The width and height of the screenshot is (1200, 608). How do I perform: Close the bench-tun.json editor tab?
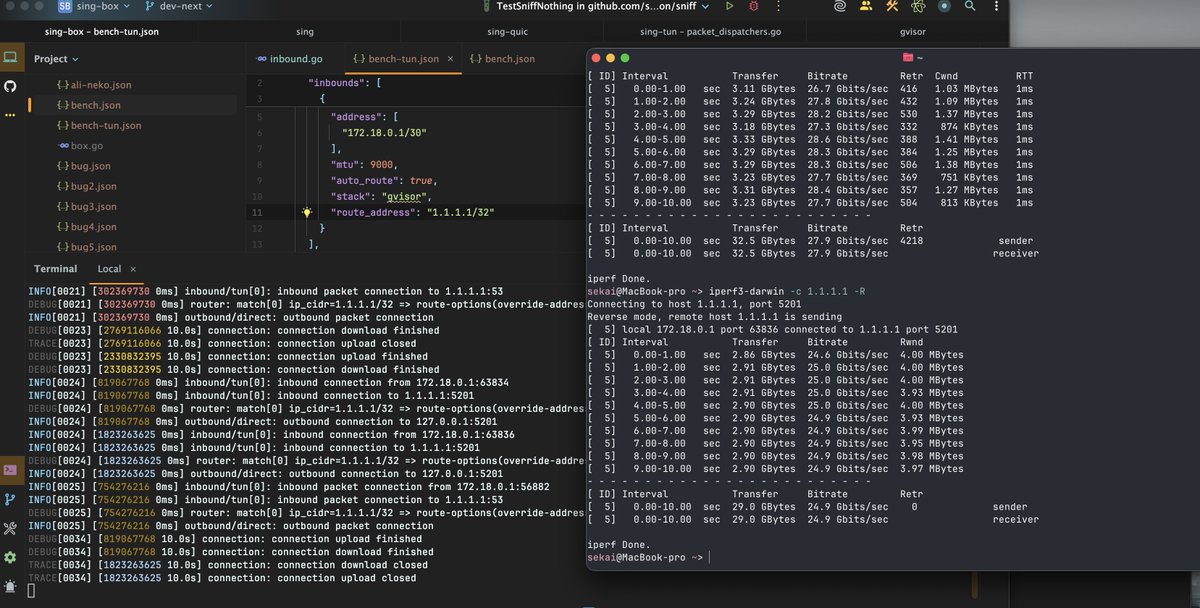point(451,59)
